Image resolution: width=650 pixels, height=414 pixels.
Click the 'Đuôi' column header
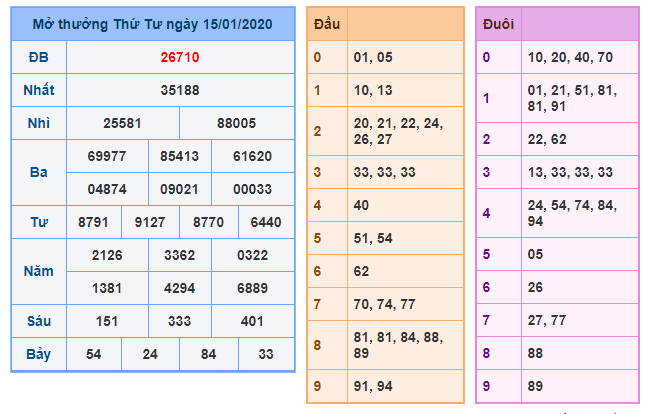pyautogui.click(x=498, y=23)
